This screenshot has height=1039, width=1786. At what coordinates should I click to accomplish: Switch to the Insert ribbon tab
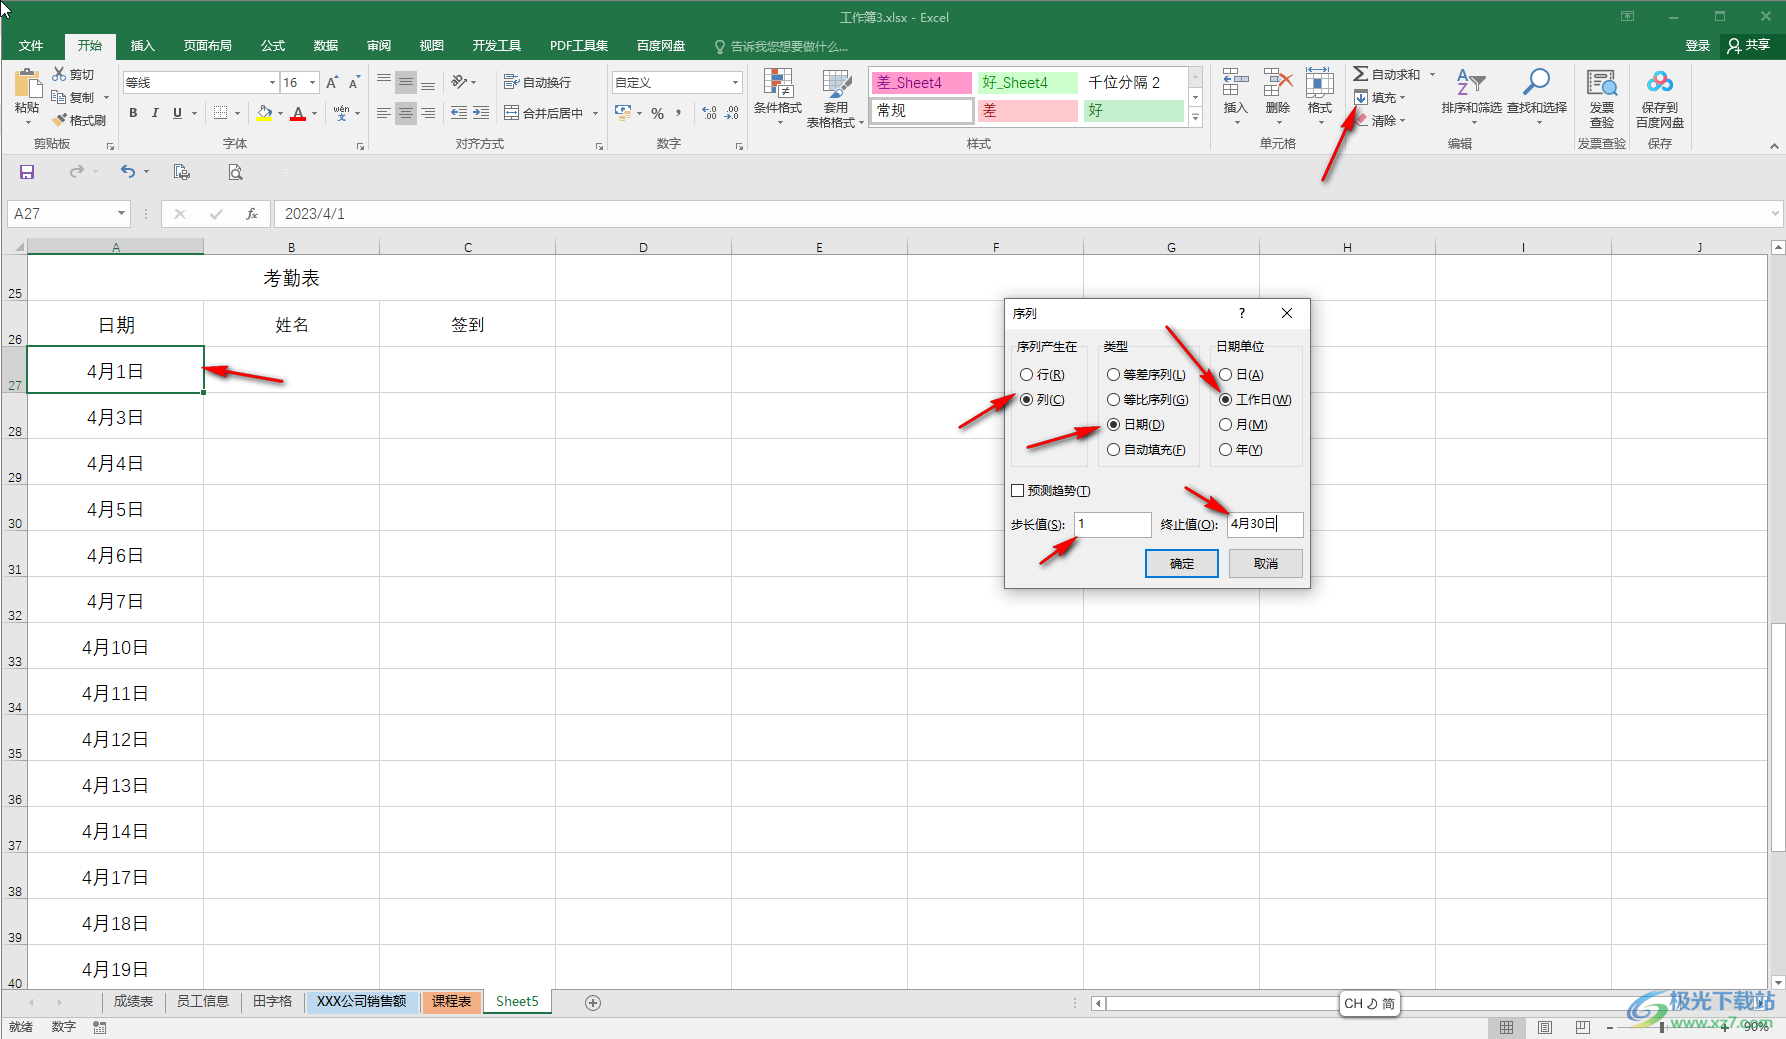click(x=143, y=46)
